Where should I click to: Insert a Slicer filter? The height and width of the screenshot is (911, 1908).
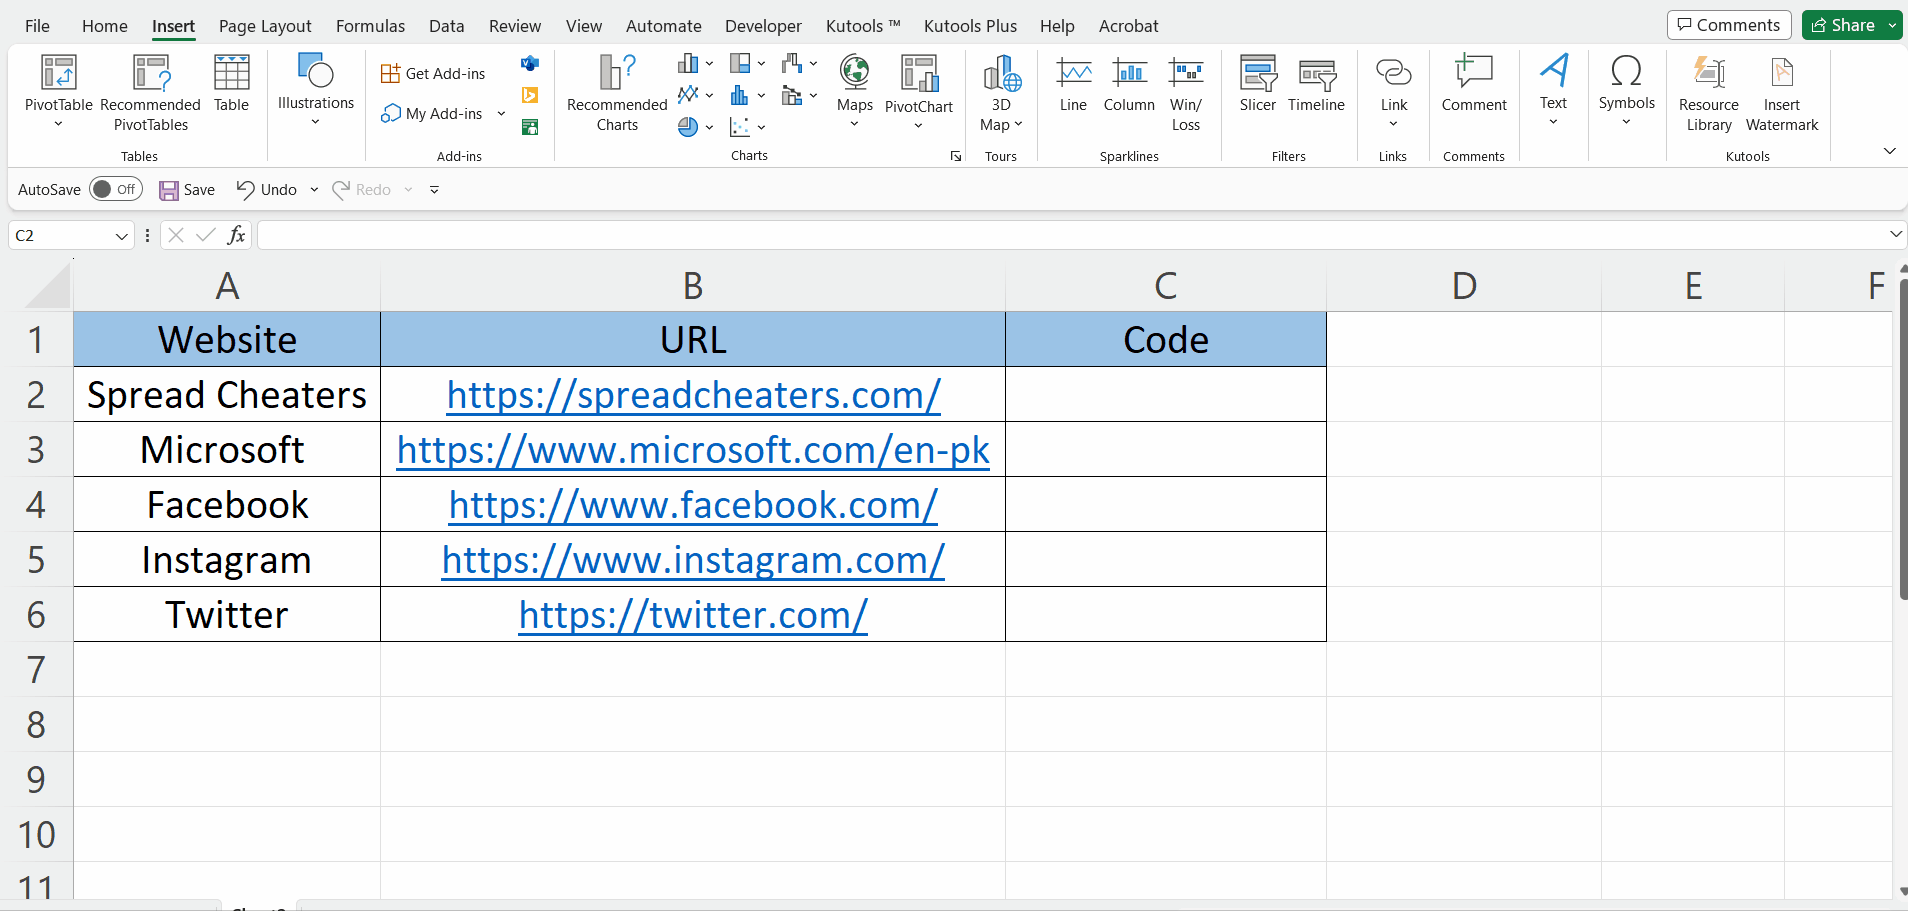point(1257,84)
